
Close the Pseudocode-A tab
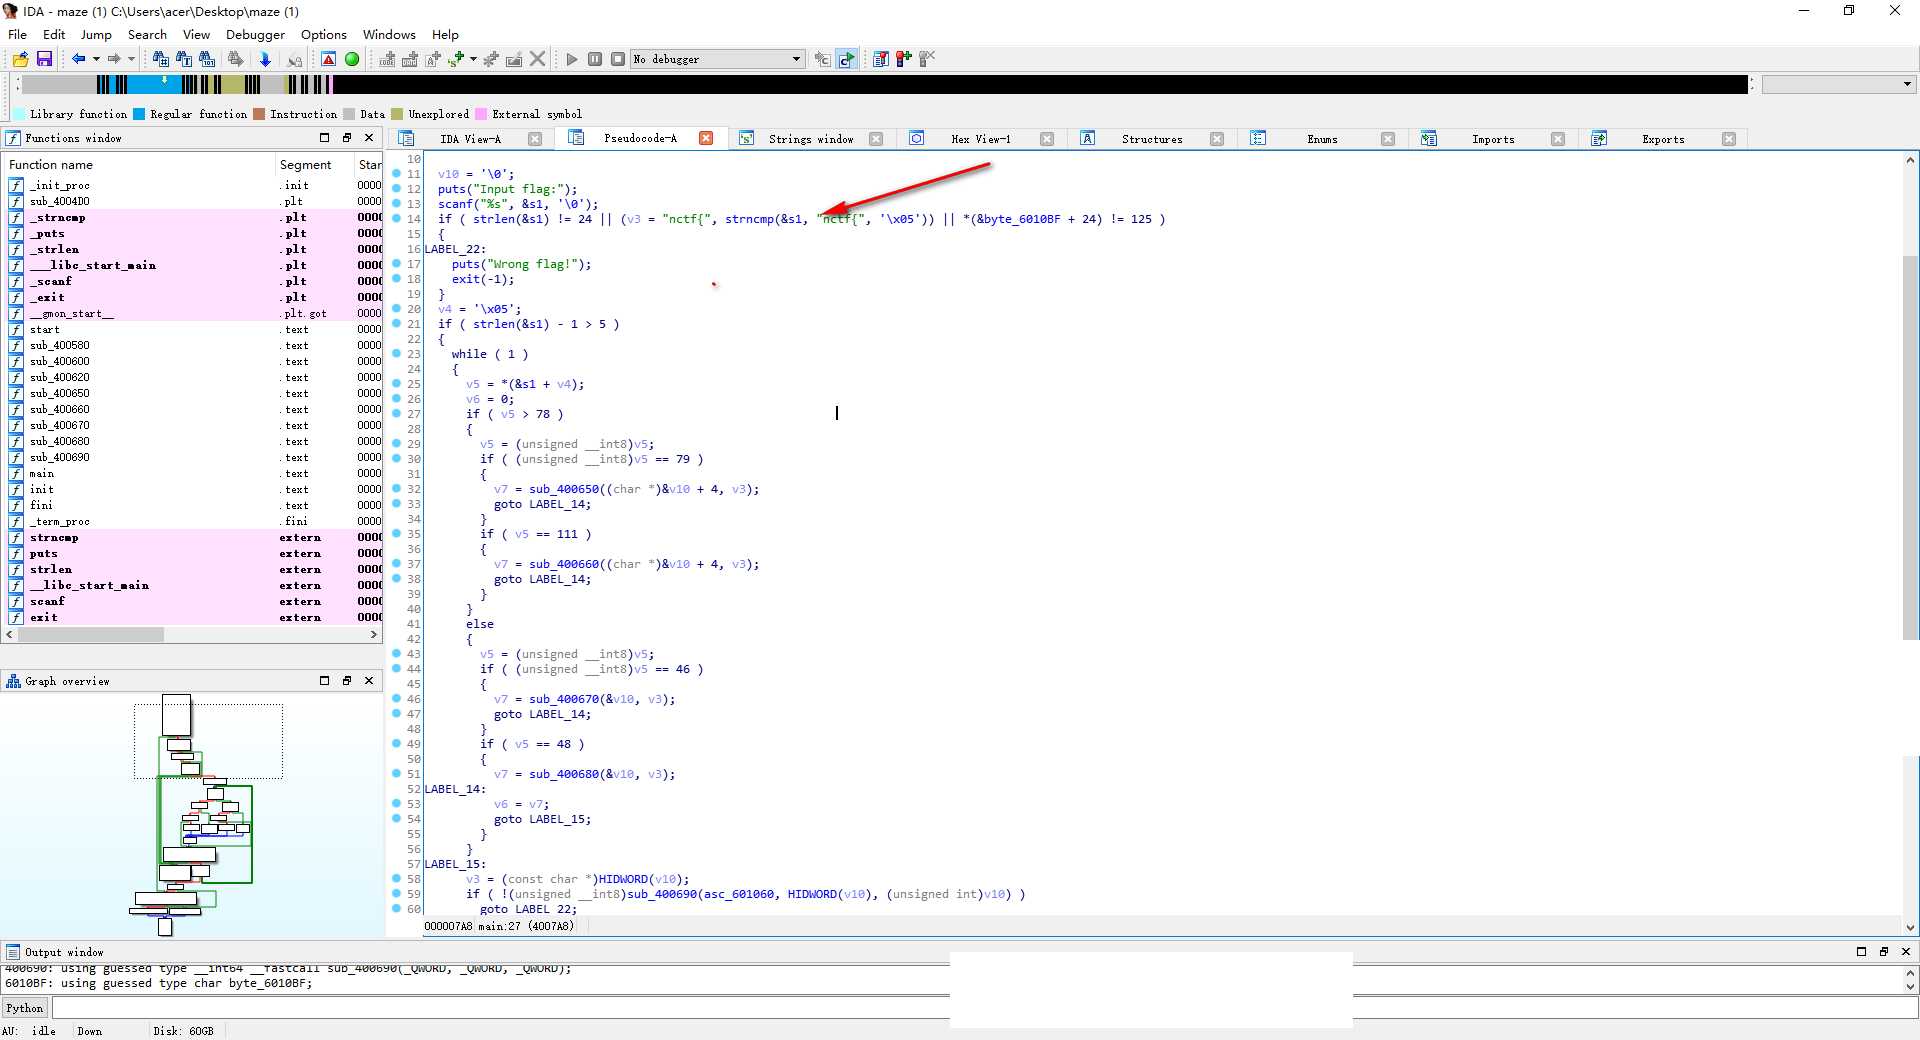(x=706, y=138)
